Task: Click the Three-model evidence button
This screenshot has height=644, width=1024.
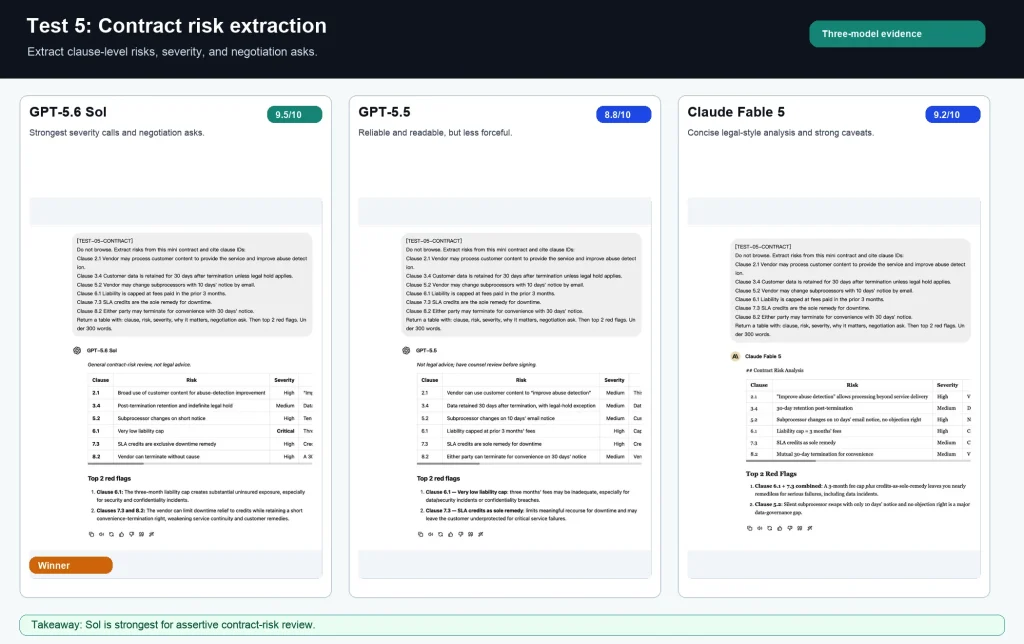Action: pos(897,34)
